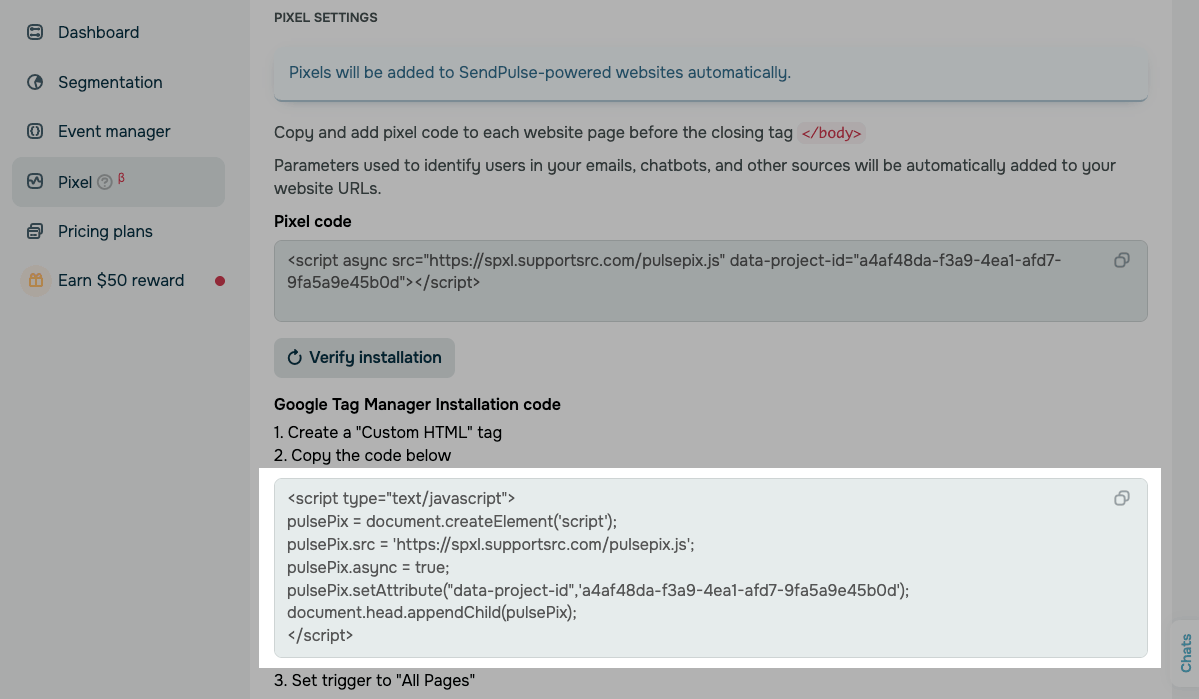Click the Pricing plans icon

coord(35,231)
